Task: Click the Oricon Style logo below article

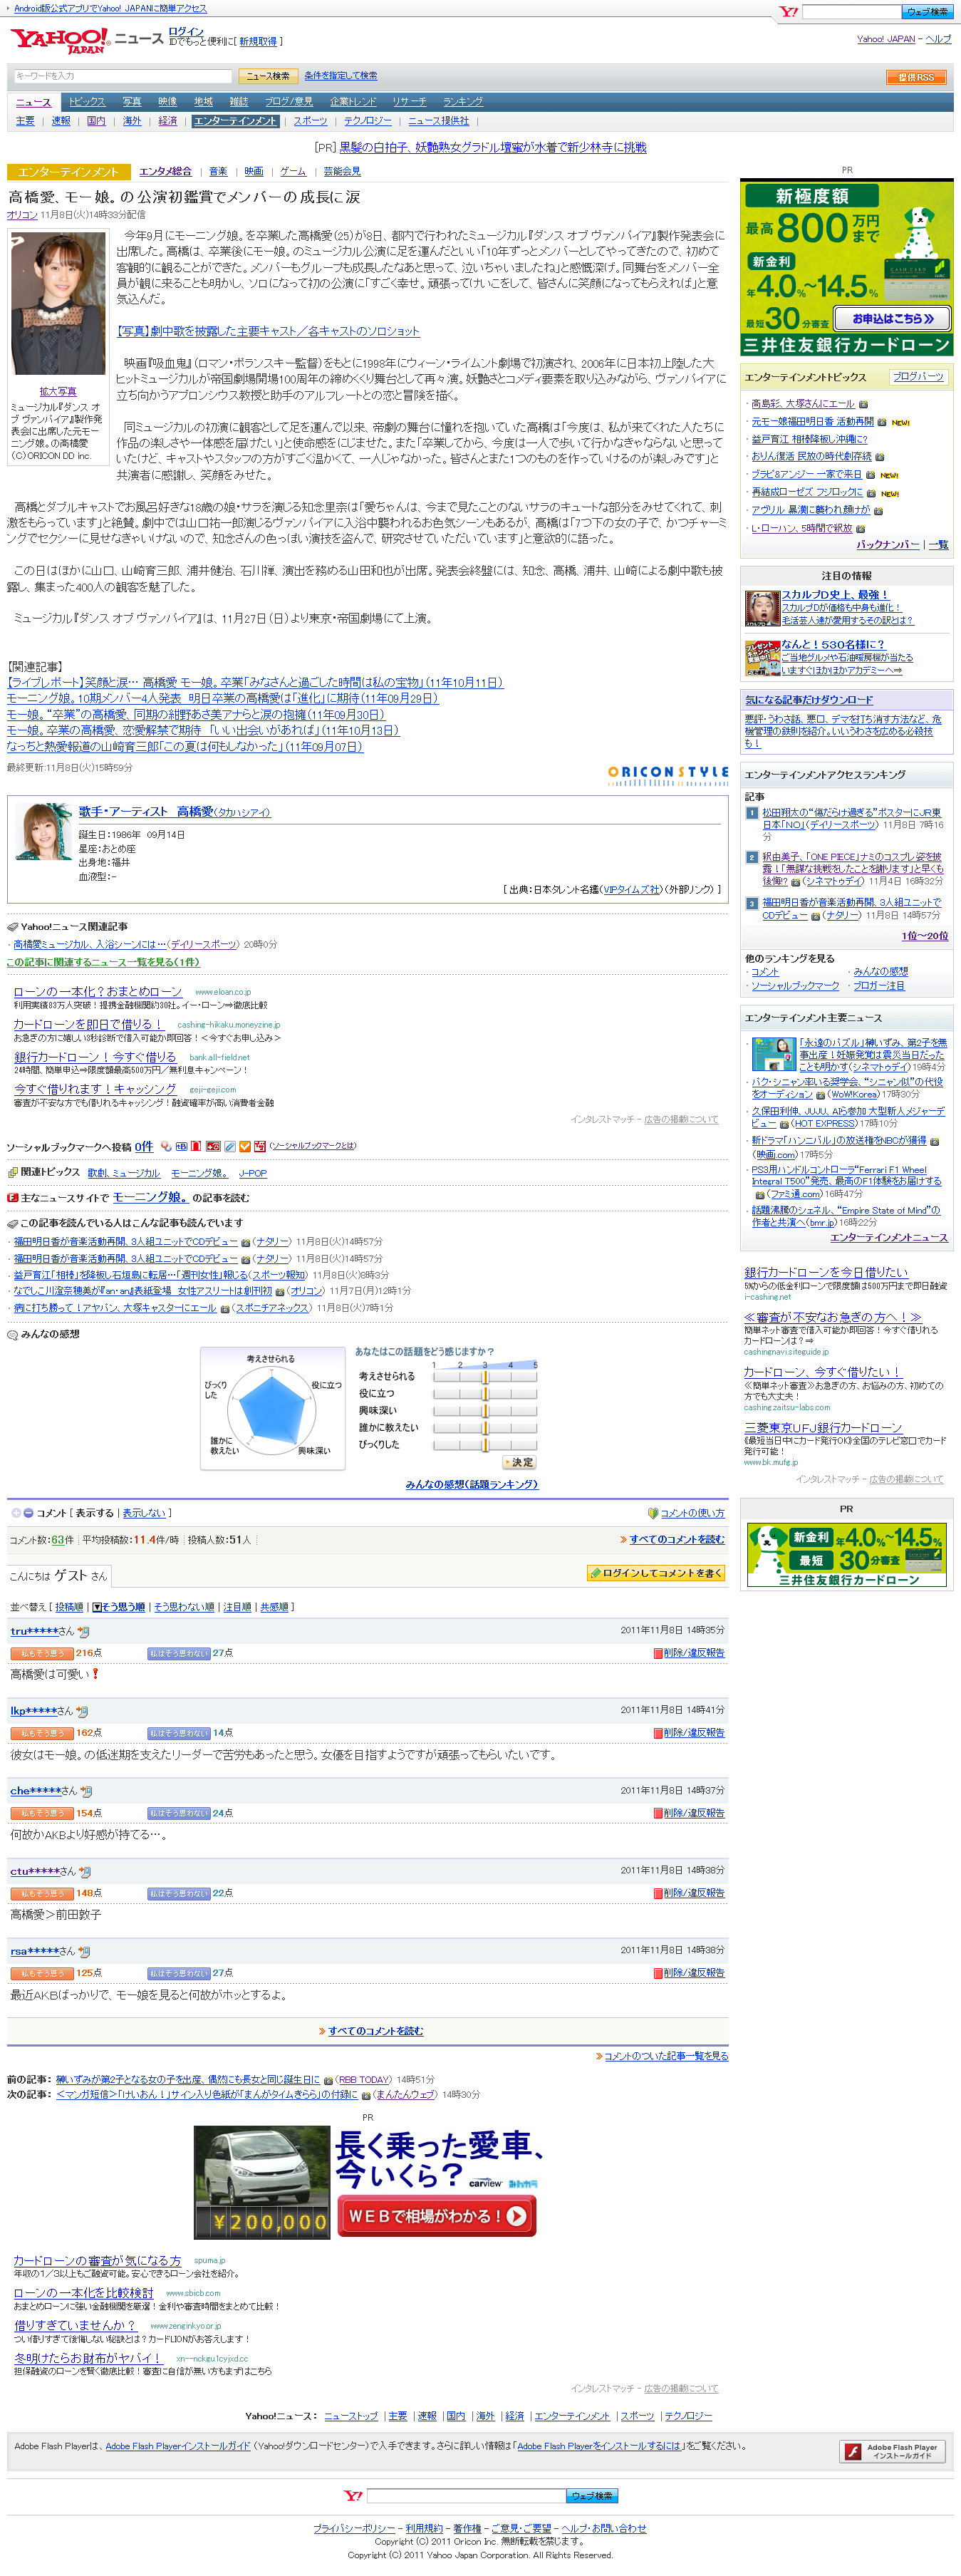Action: [x=668, y=775]
